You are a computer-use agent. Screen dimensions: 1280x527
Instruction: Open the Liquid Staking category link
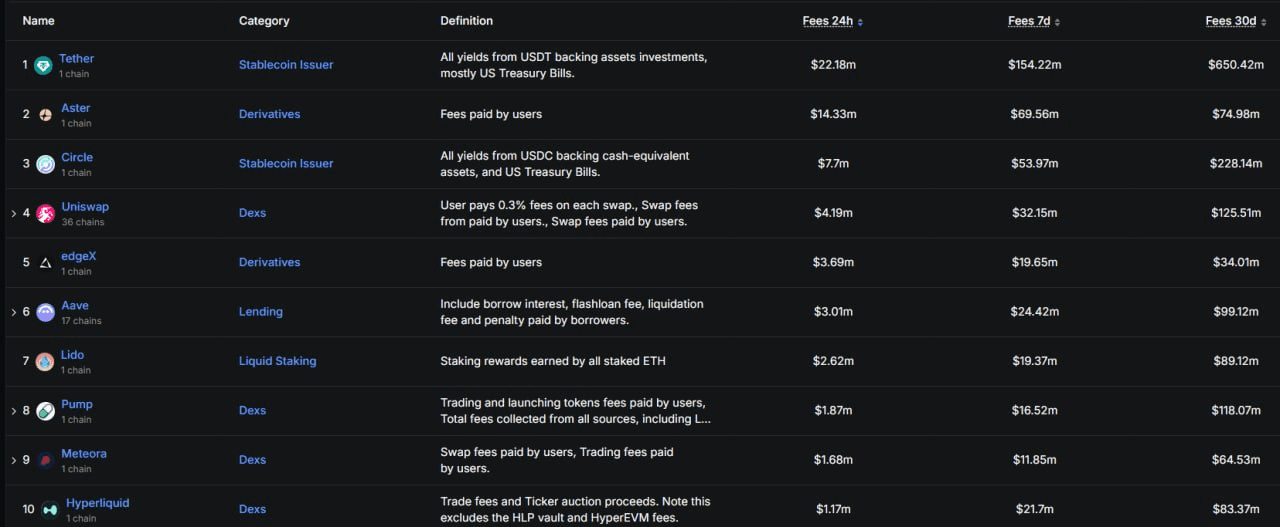277,361
